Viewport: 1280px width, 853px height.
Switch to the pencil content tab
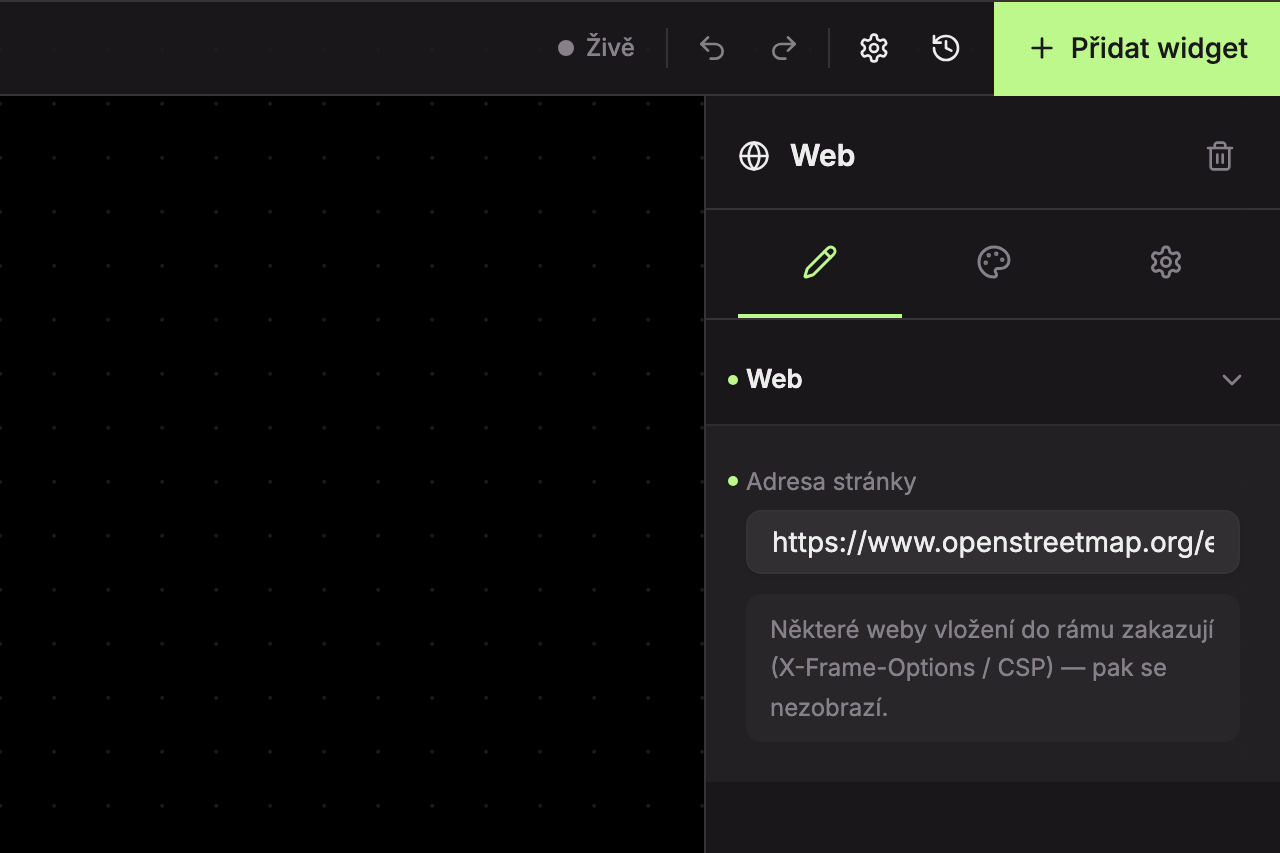tap(820, 263)
